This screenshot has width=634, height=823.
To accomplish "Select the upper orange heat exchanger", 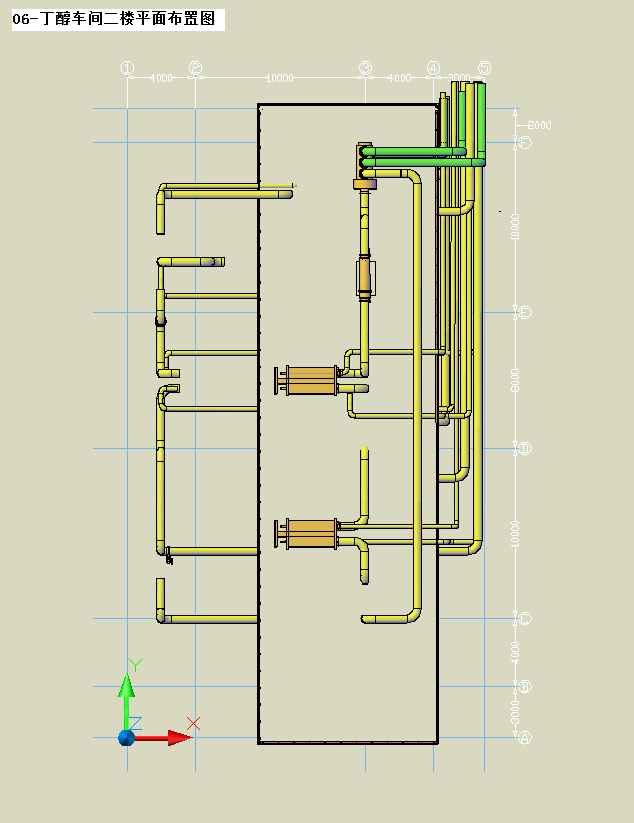I will pyautogui.click(x=307, y=381).
